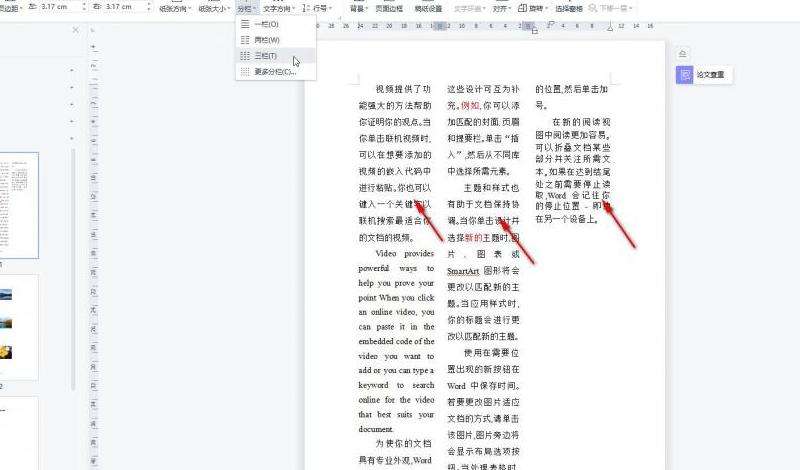Screen dimensions: 800x470
Task: Click the three-column icon beside 三栏
Action: pyautogui.click(x=245, y=56)
